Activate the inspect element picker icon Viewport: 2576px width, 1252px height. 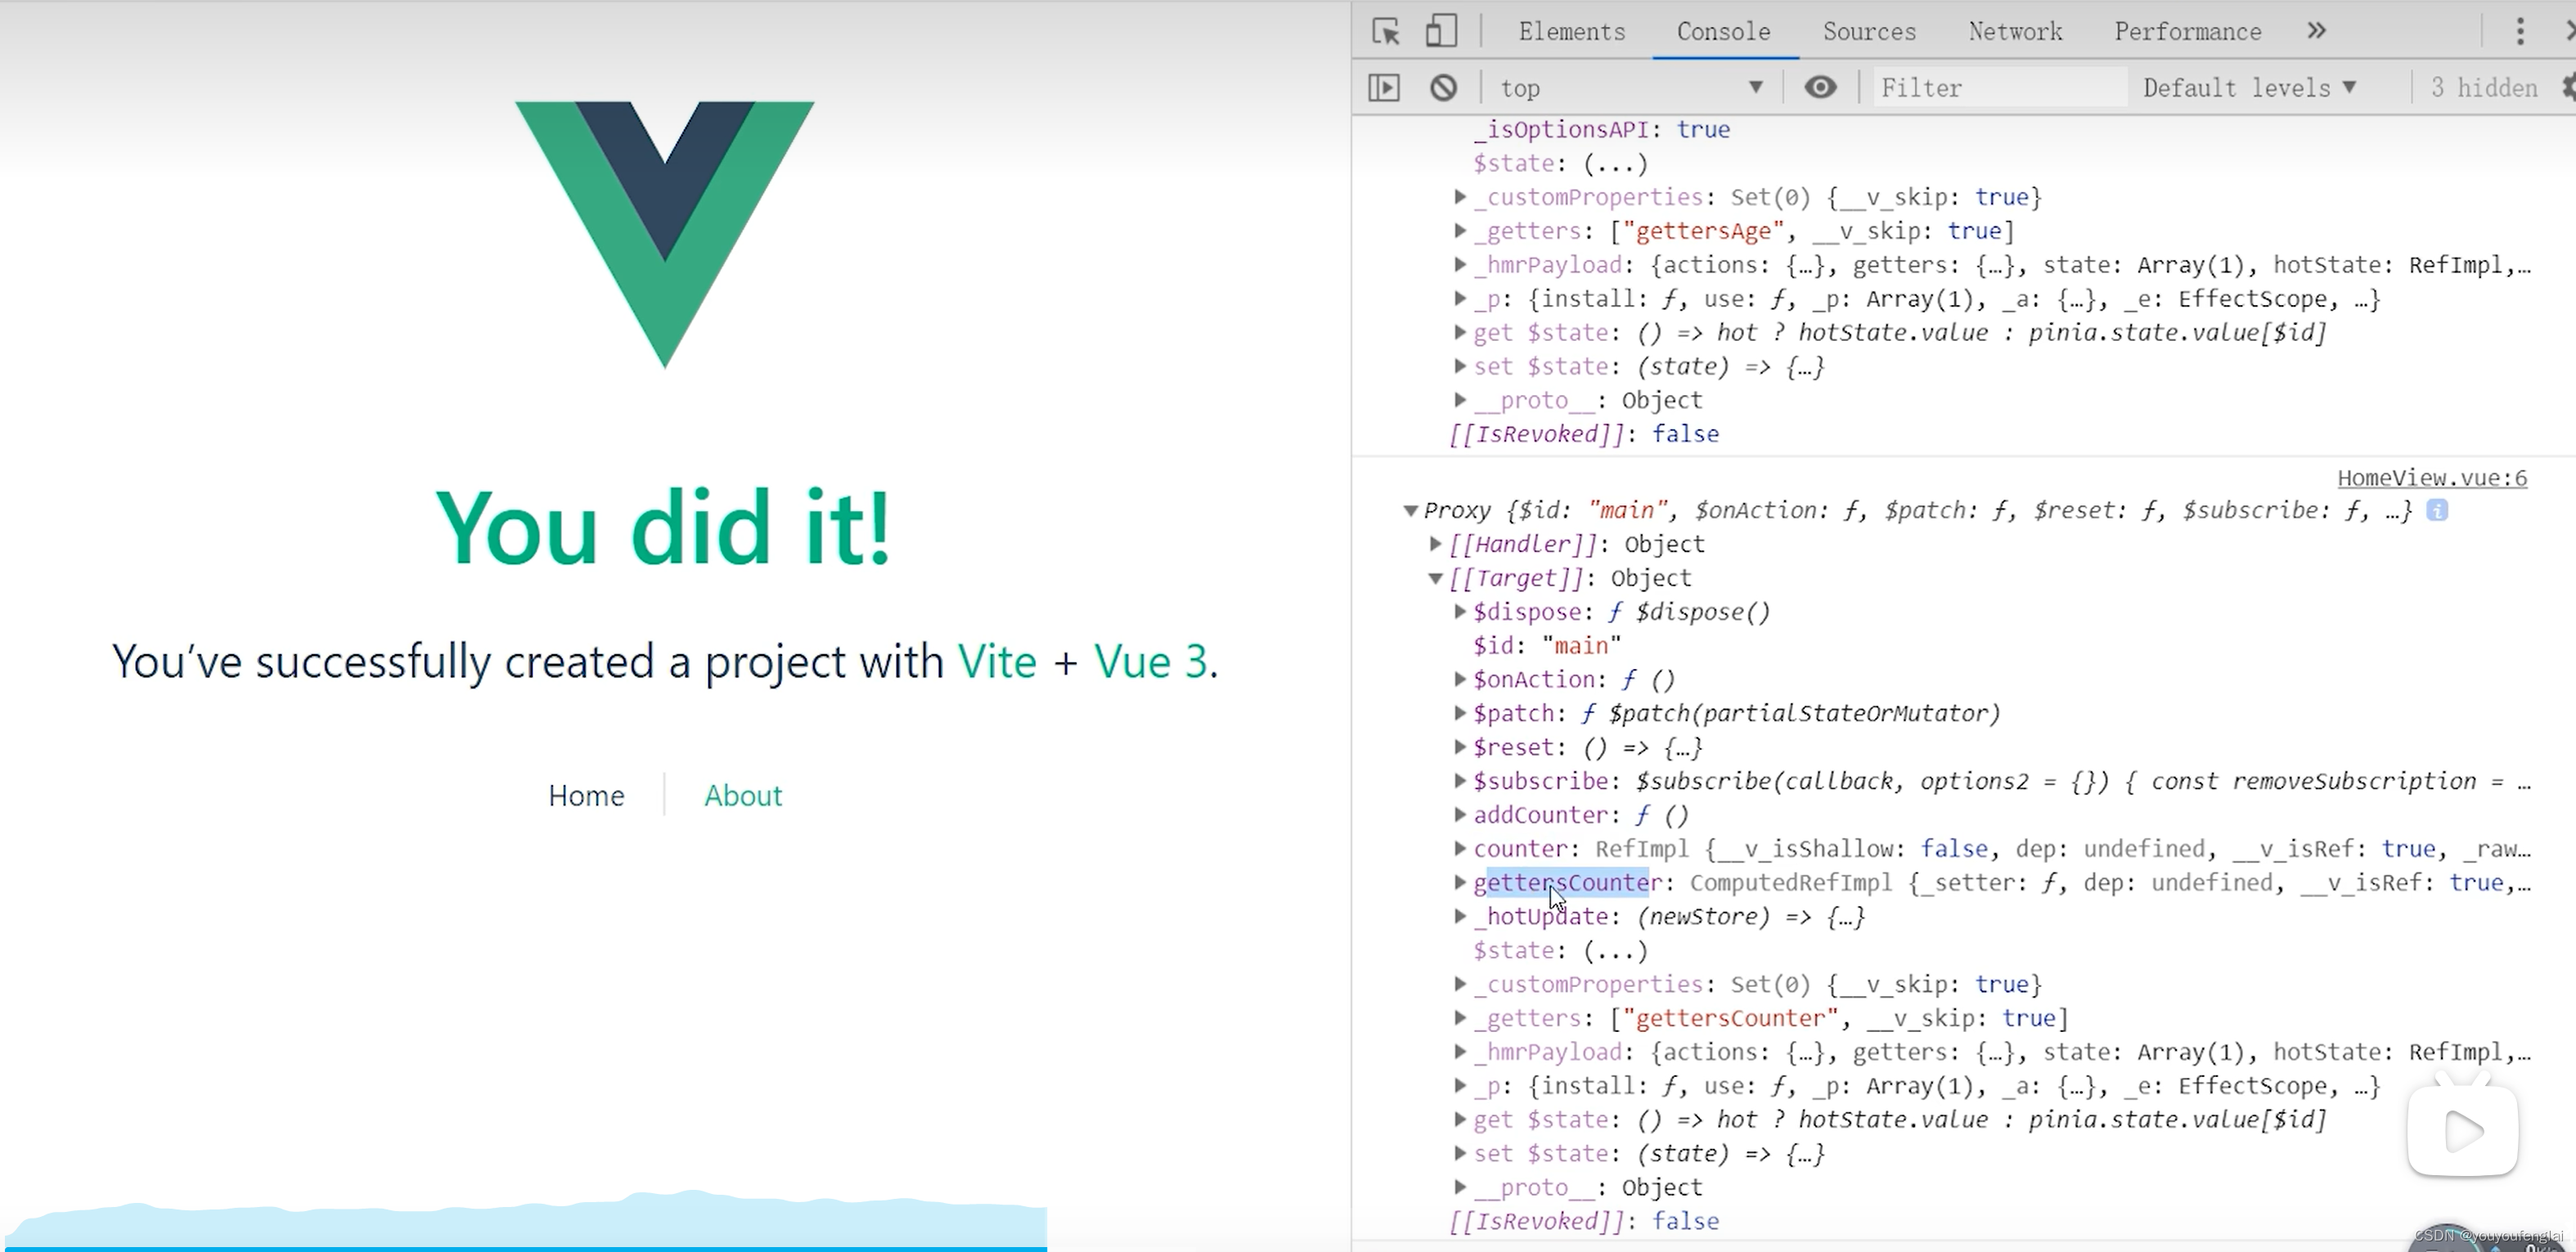point(1386,31)
